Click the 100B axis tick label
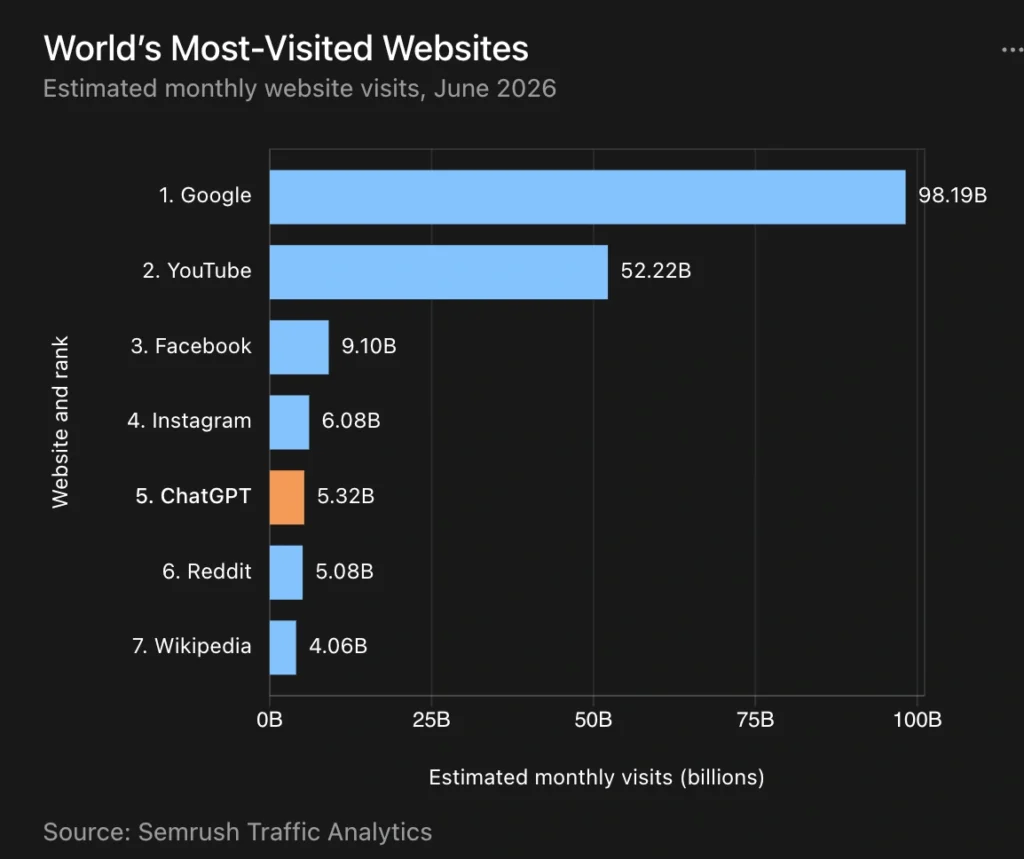Viewport: 1024px width, 859px height. tap(918, 720)
